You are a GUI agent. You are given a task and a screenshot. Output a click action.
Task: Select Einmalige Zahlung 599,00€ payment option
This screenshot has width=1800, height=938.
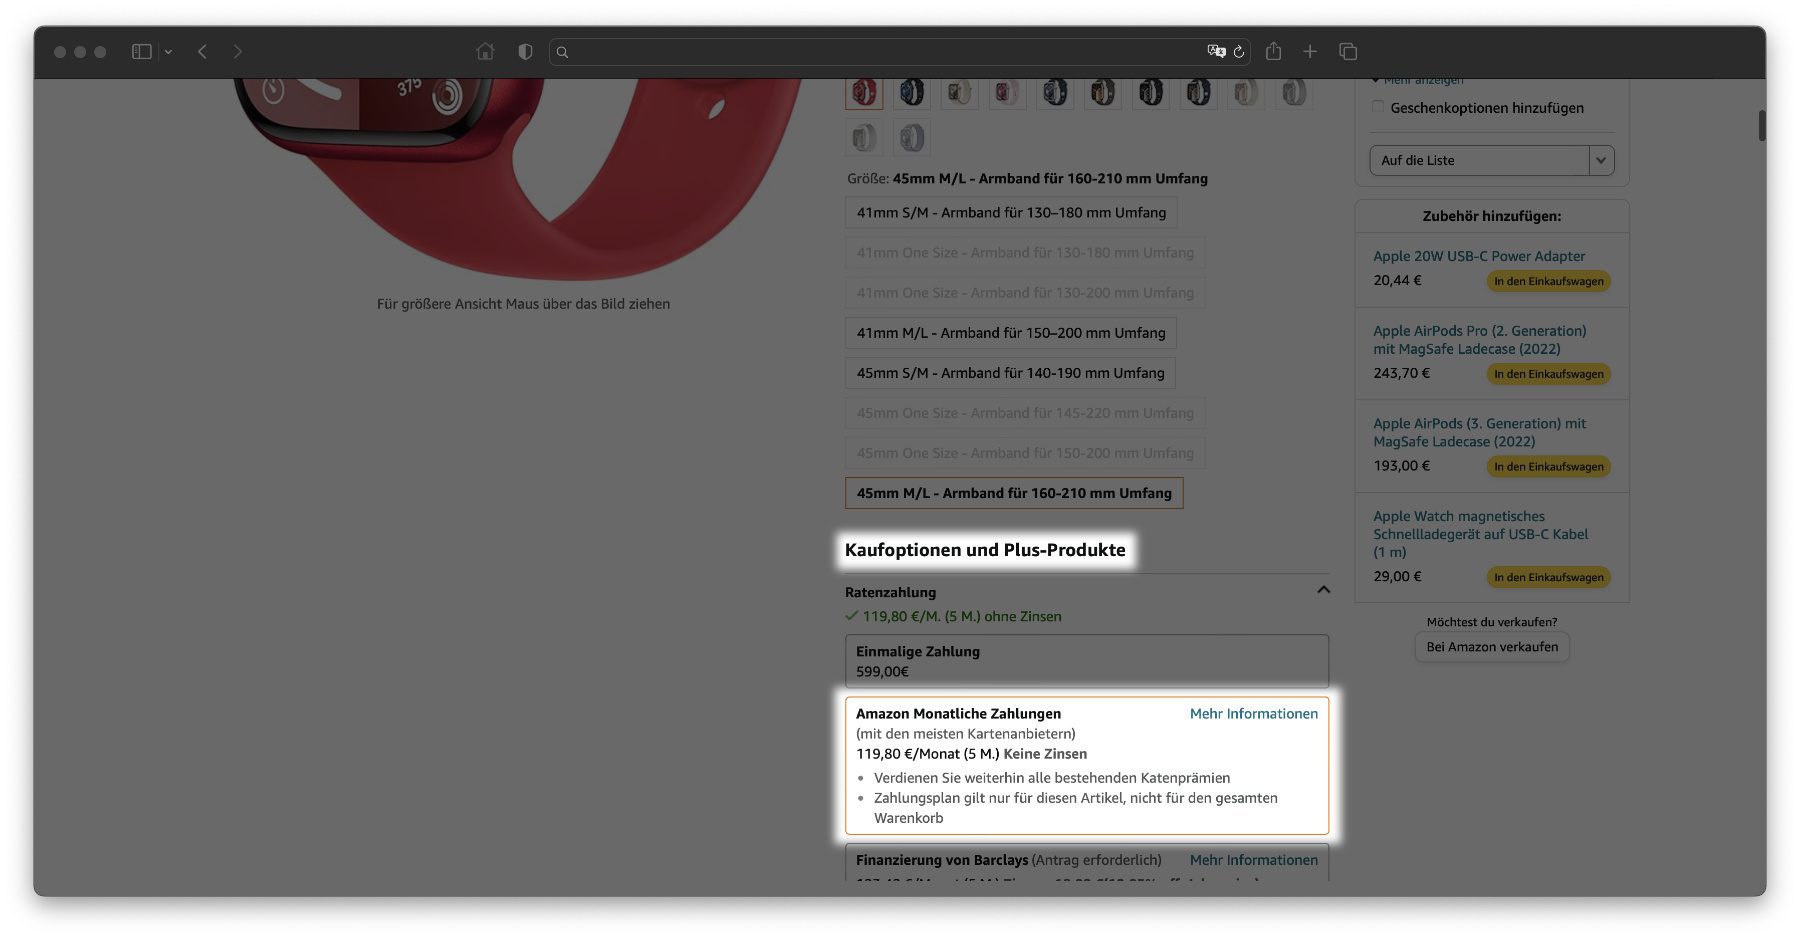point(1086,661)
